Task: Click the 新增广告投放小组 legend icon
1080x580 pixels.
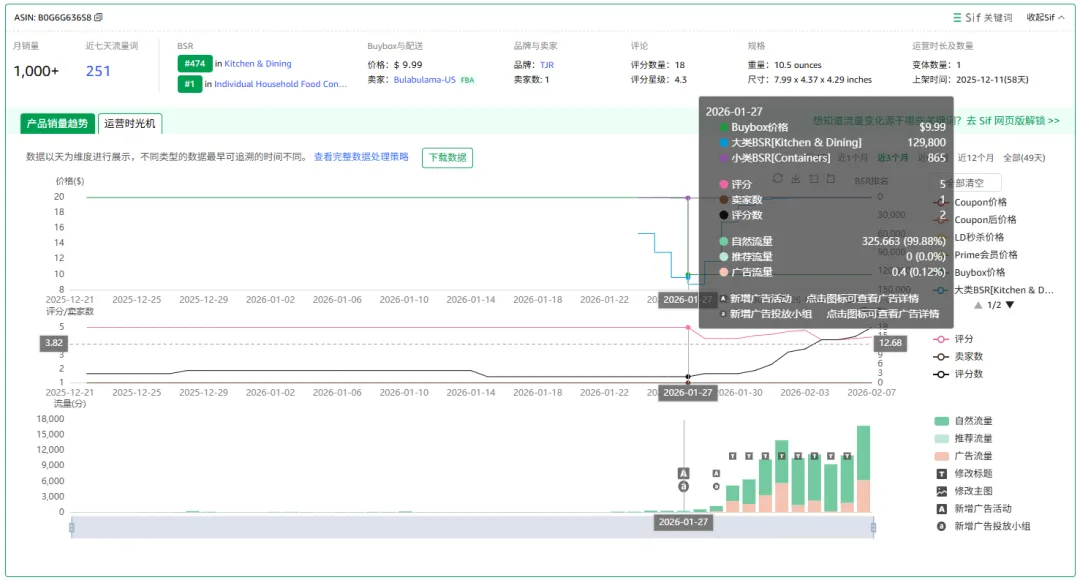Action: tap(941, 526)
